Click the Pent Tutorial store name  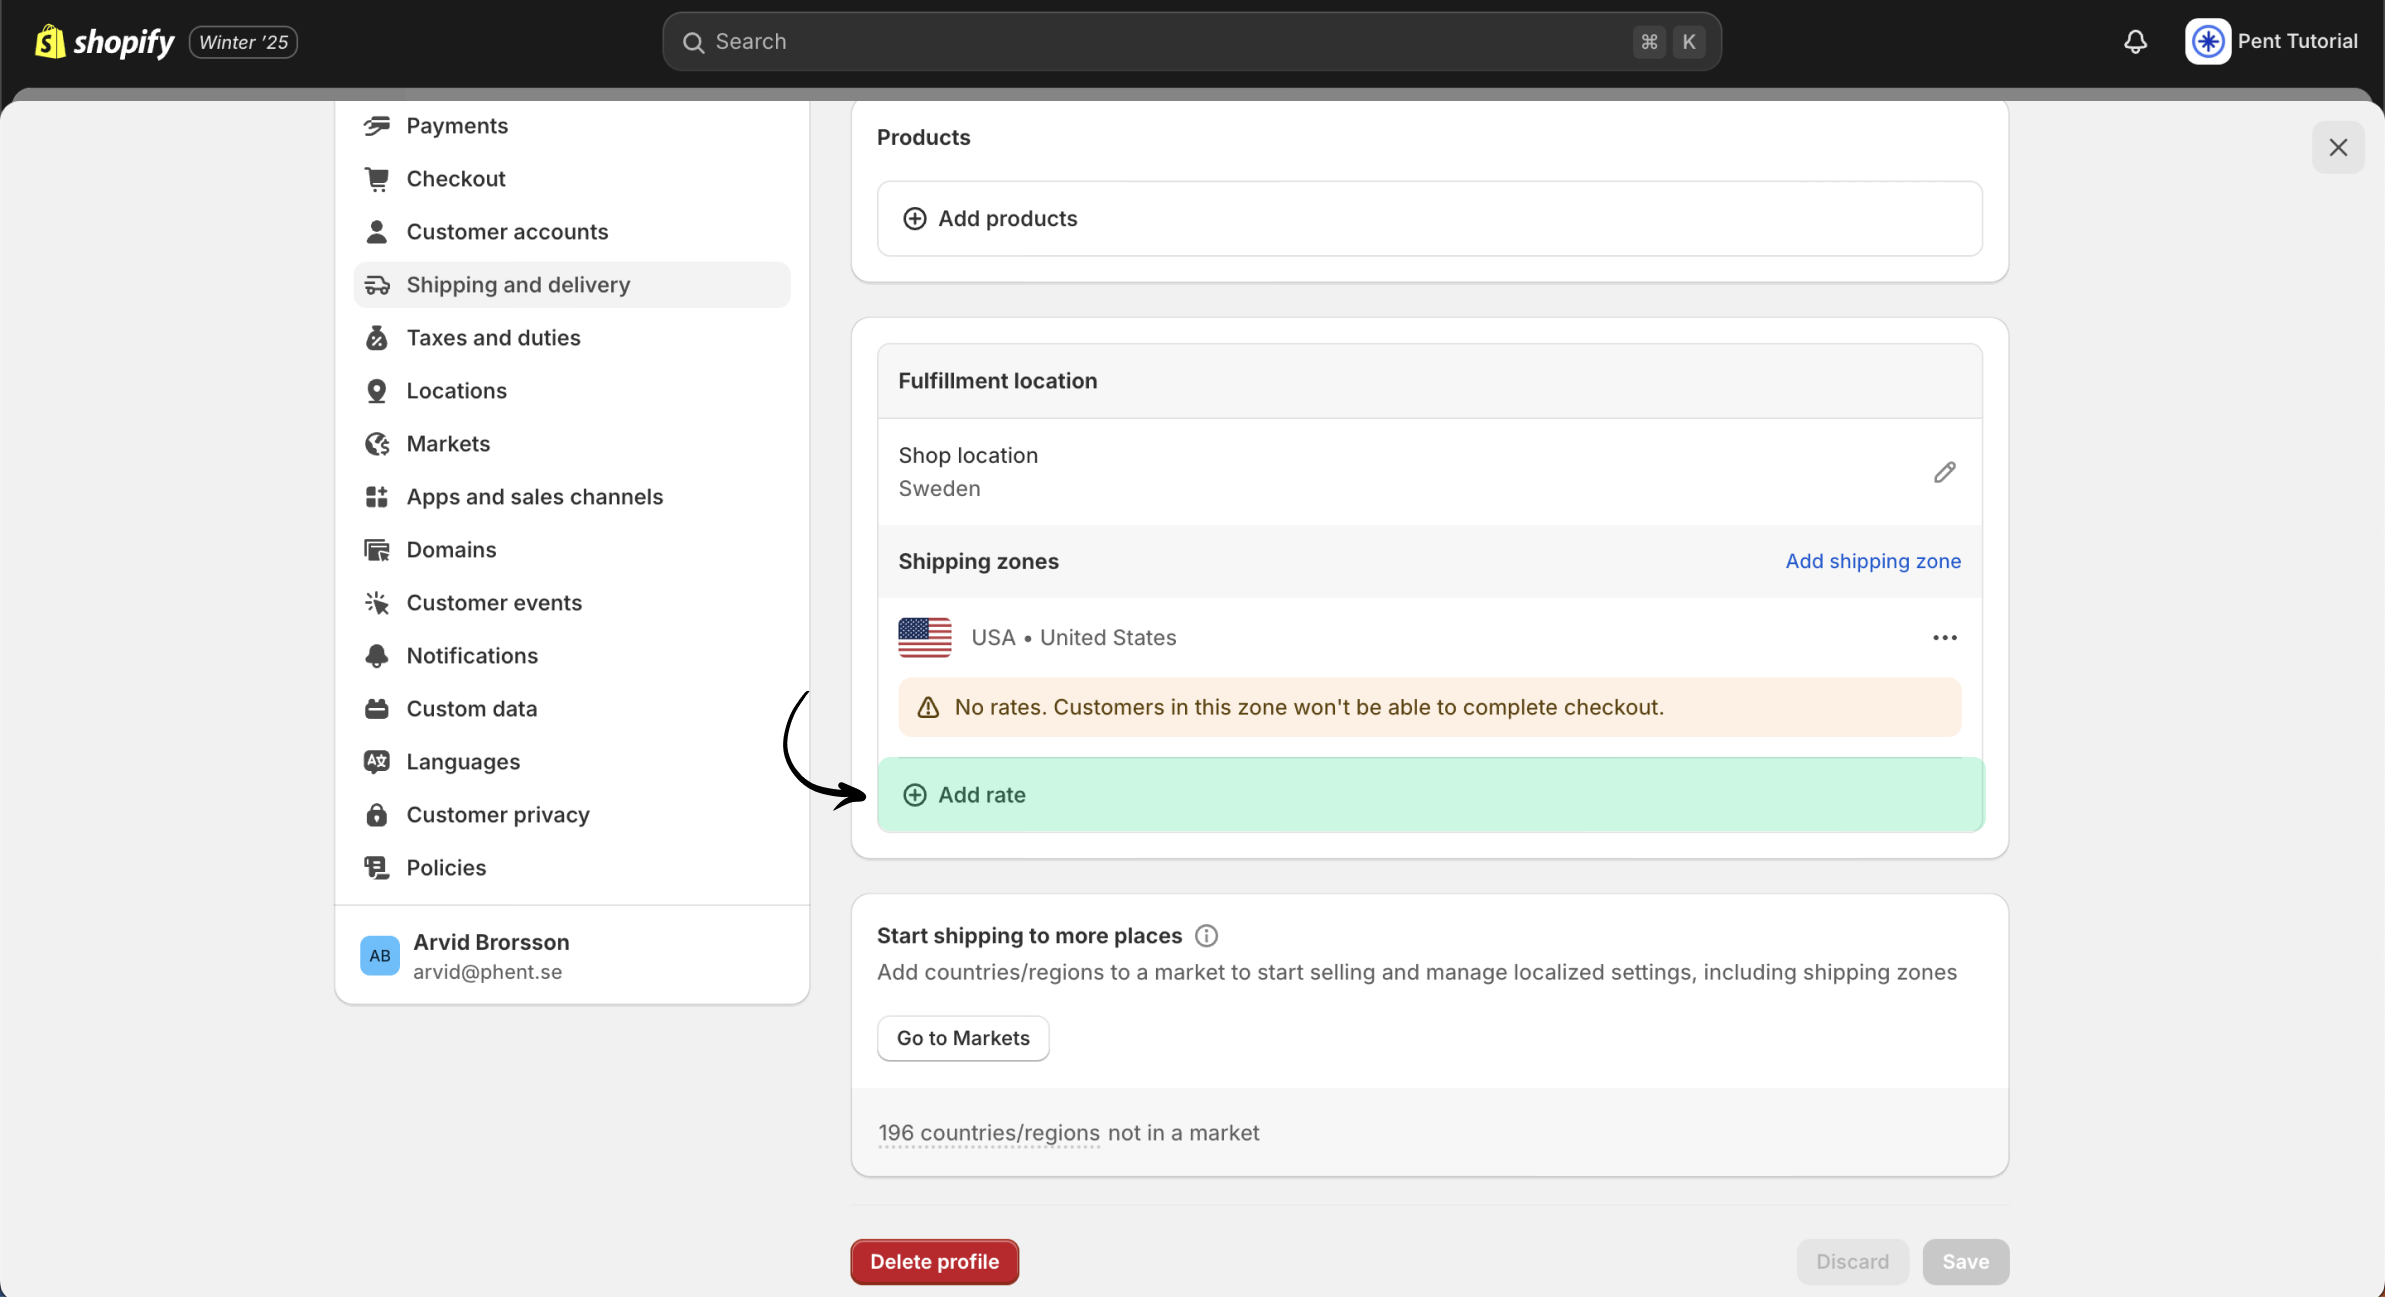(2297, 41)
